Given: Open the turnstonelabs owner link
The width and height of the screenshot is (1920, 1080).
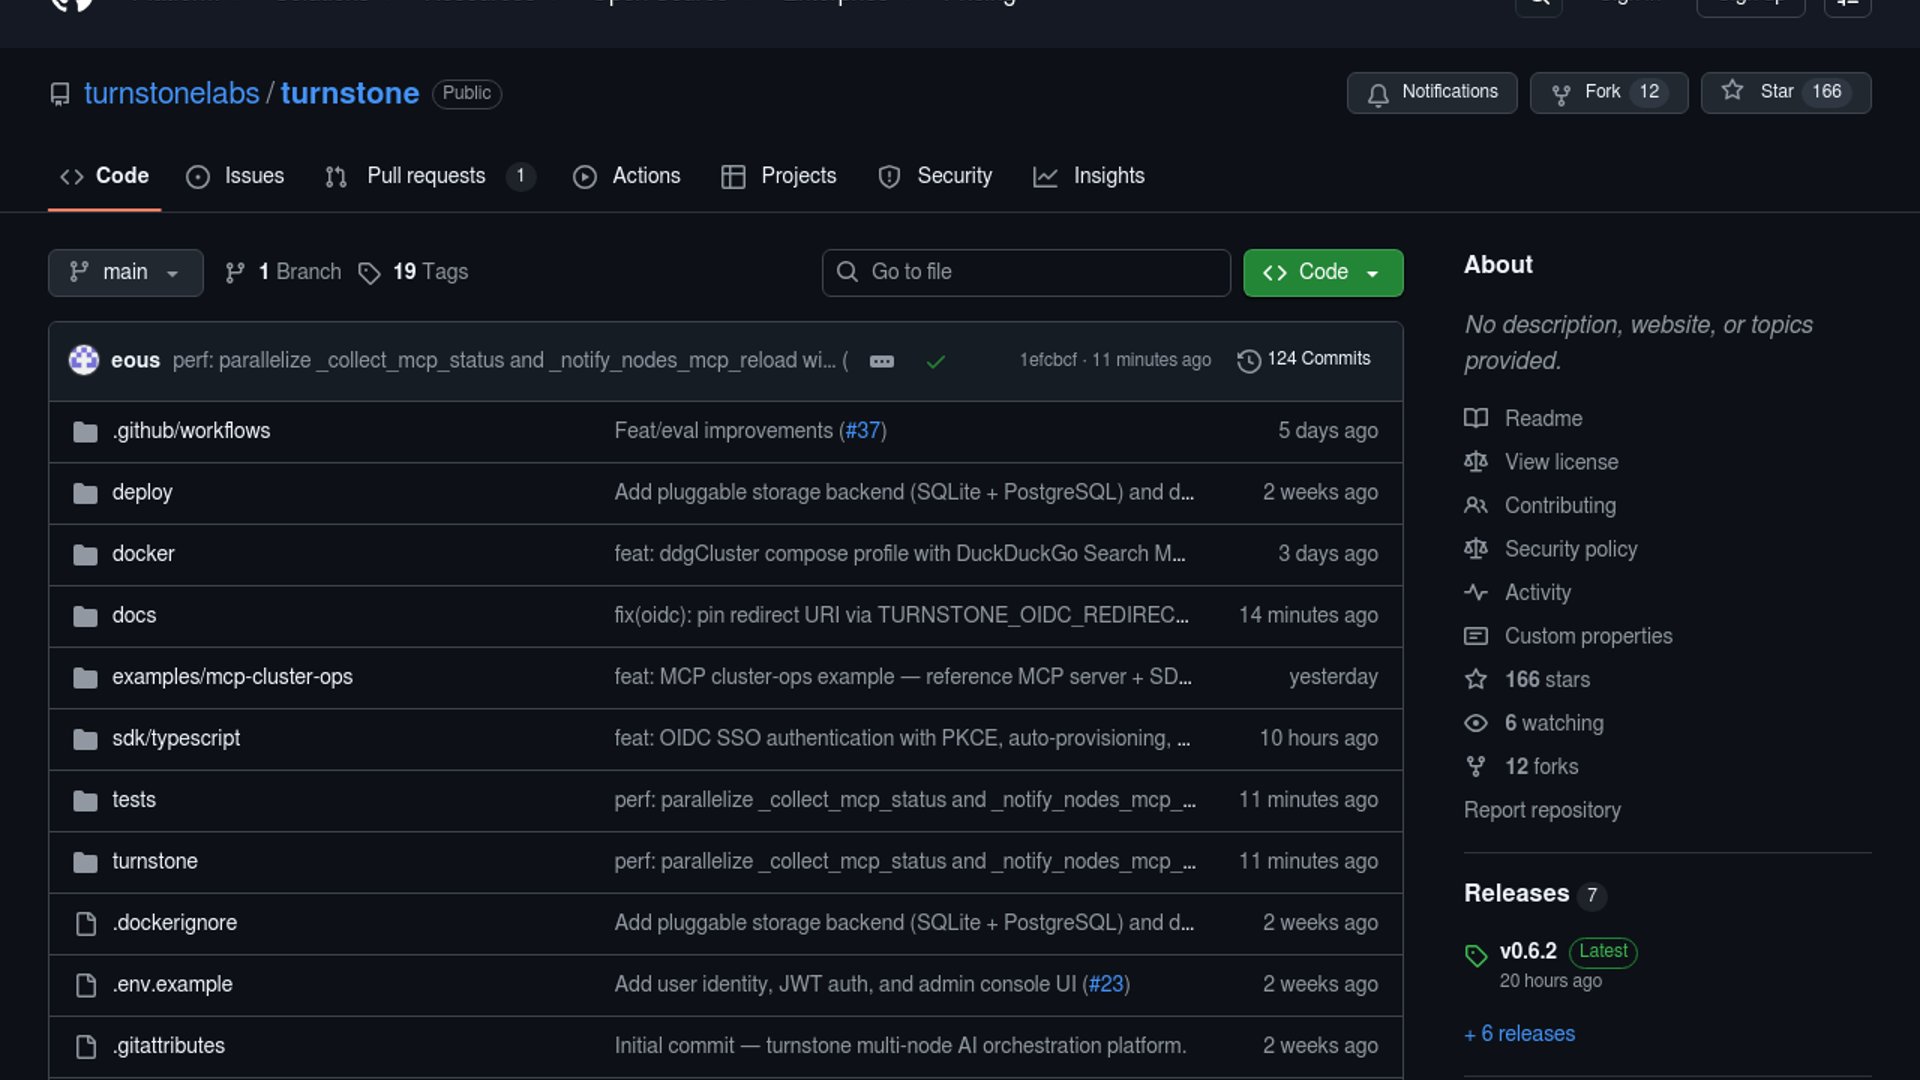Looking at the screenshot, I should (x=171, y=93).
